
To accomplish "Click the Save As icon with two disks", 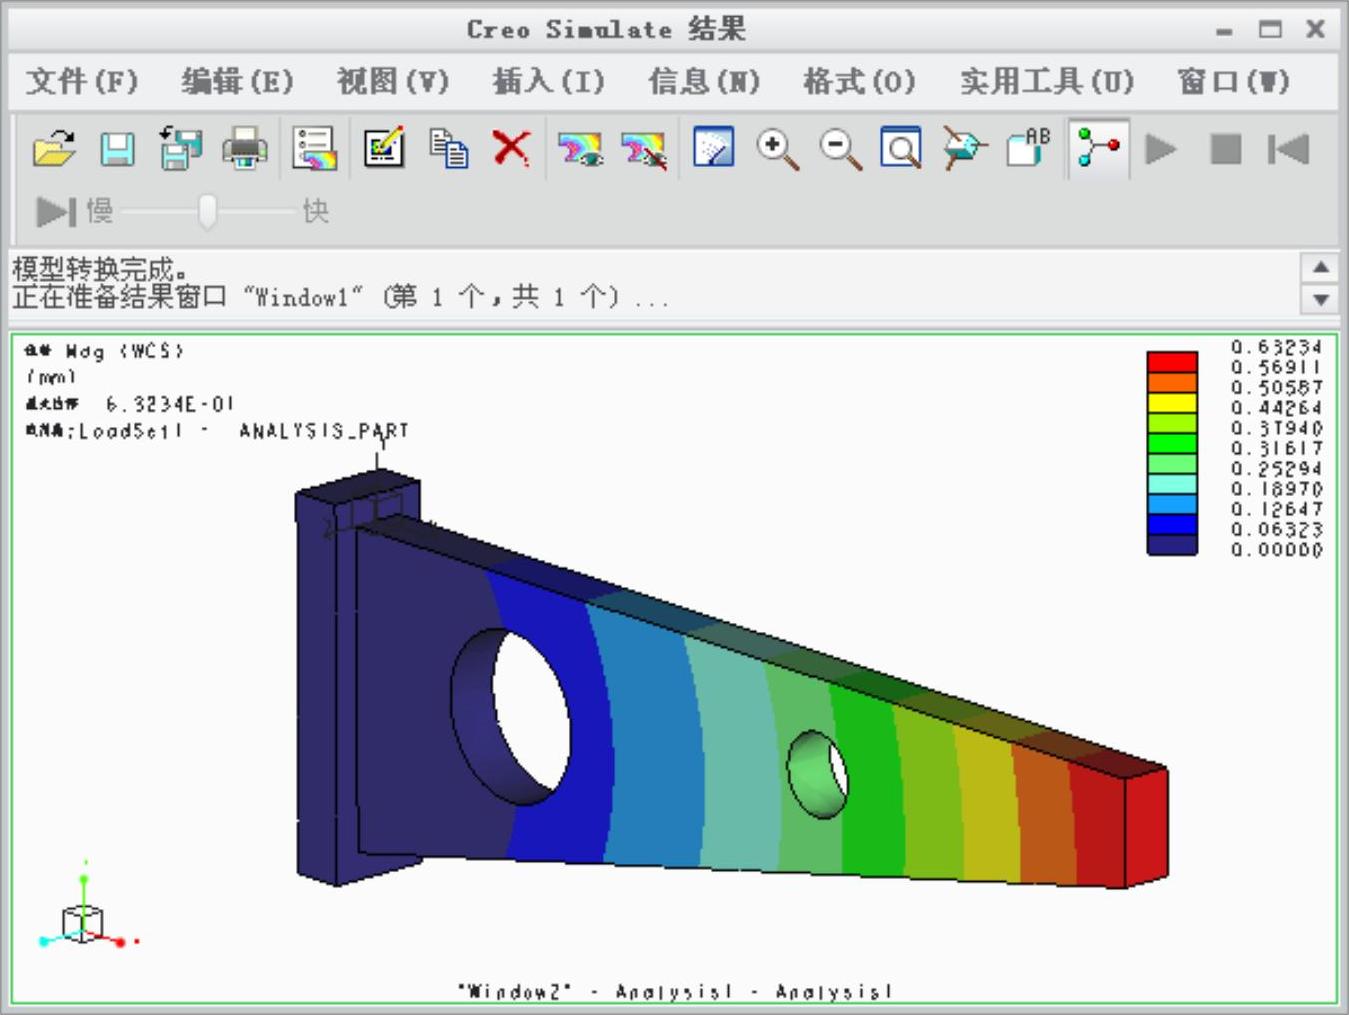I will (x=180, y=150).
